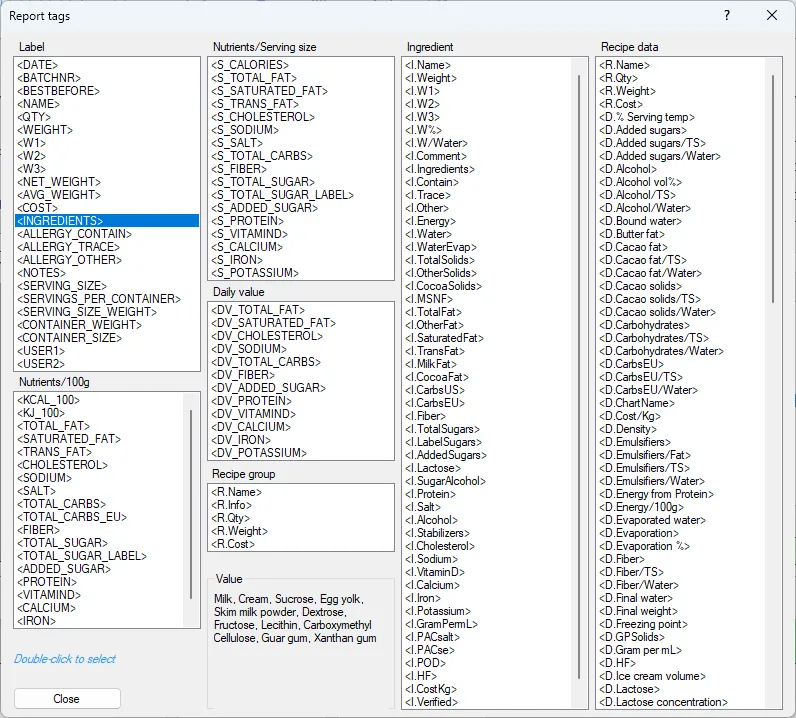Image resolution: width=796 pixels, height=718 pixels.
Task: Select the <D.Energy from Protein> tag
Action: tap(656, 494)
